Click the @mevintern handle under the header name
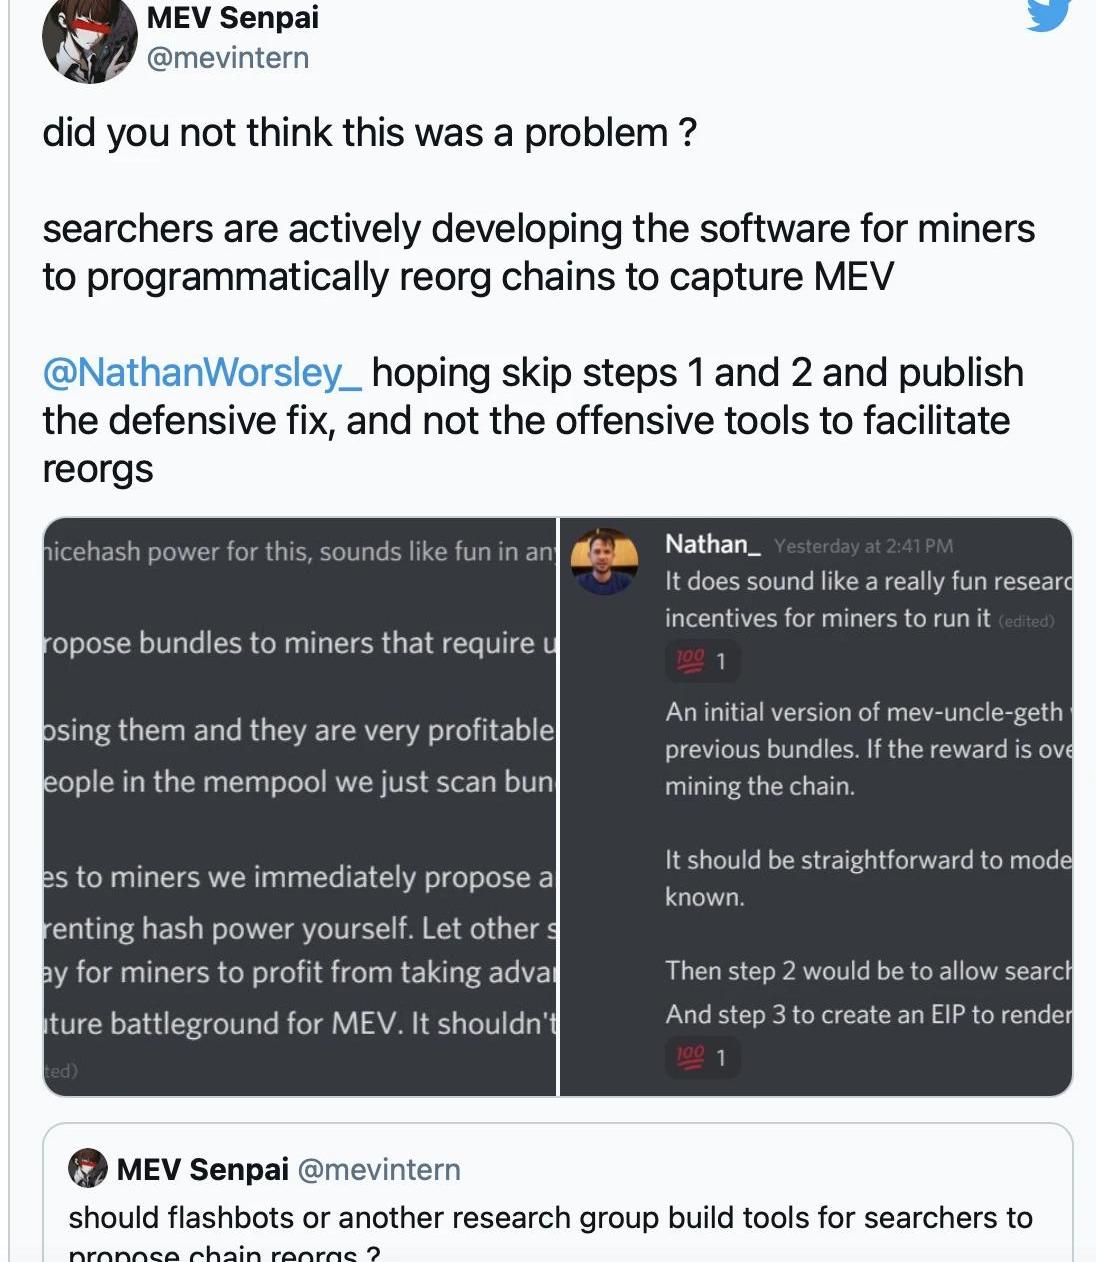Screen dimensions: 1096x1262 228,58
